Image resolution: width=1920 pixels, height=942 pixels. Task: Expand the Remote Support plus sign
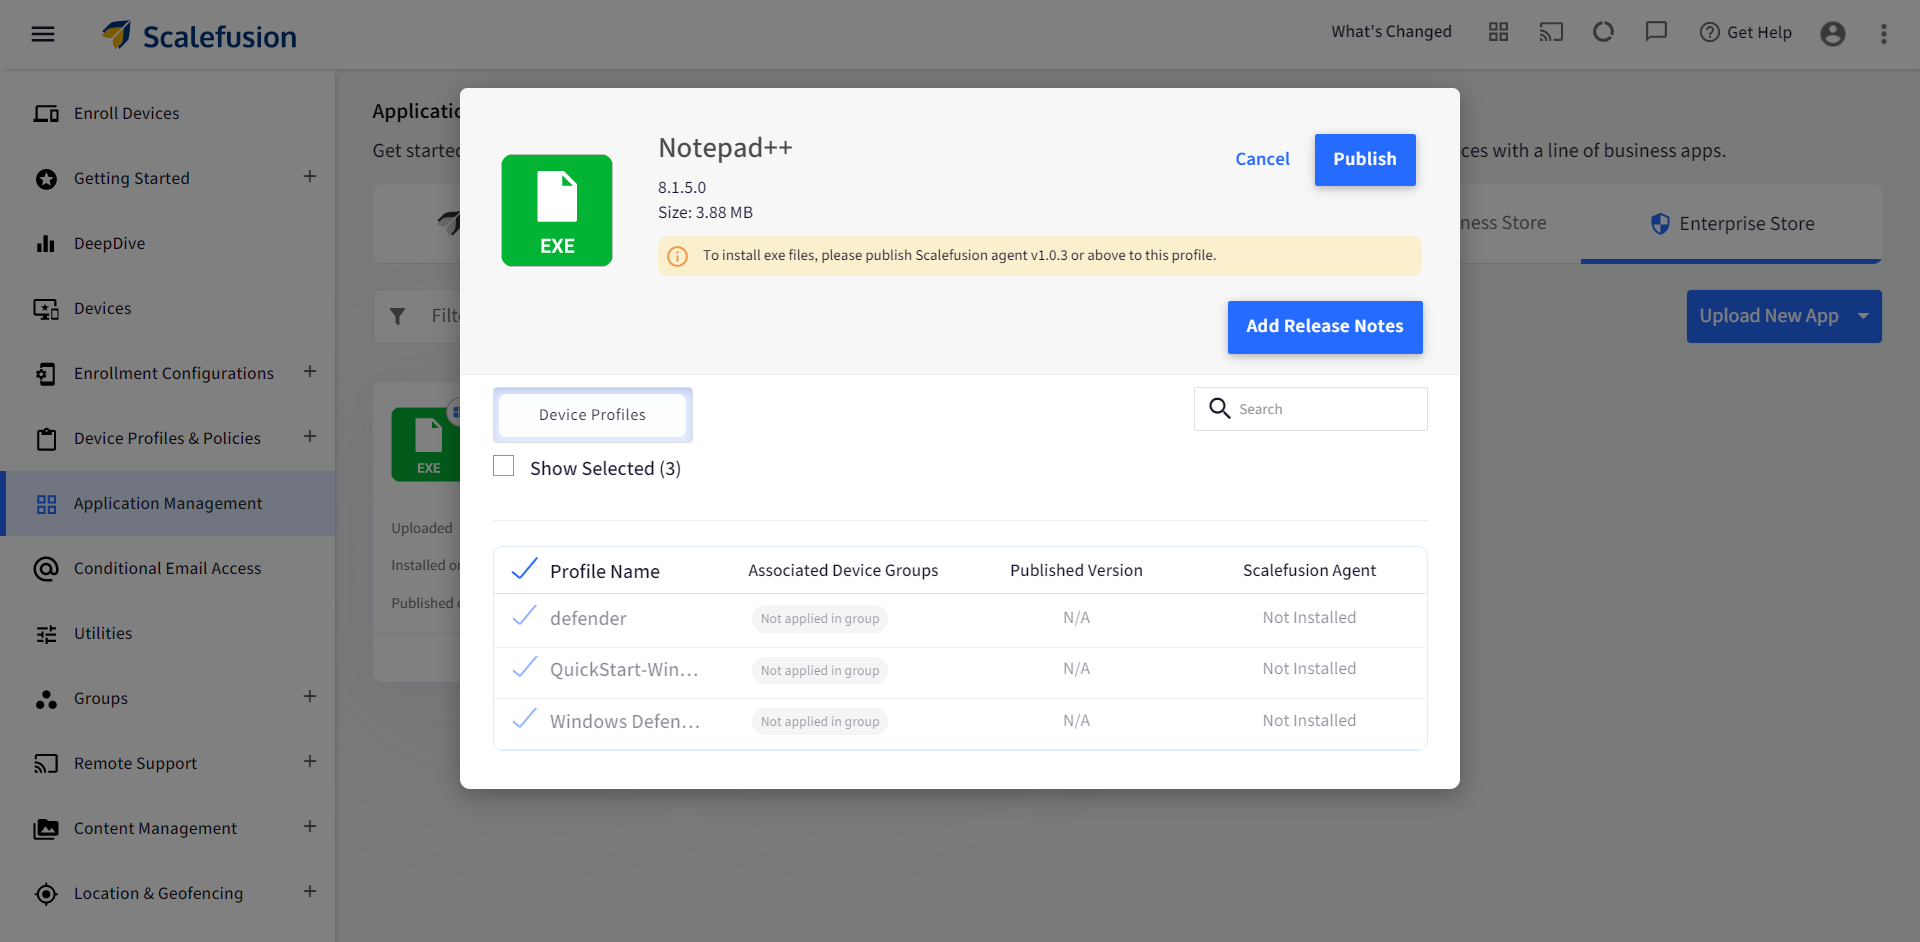click(x=310, y=762)
